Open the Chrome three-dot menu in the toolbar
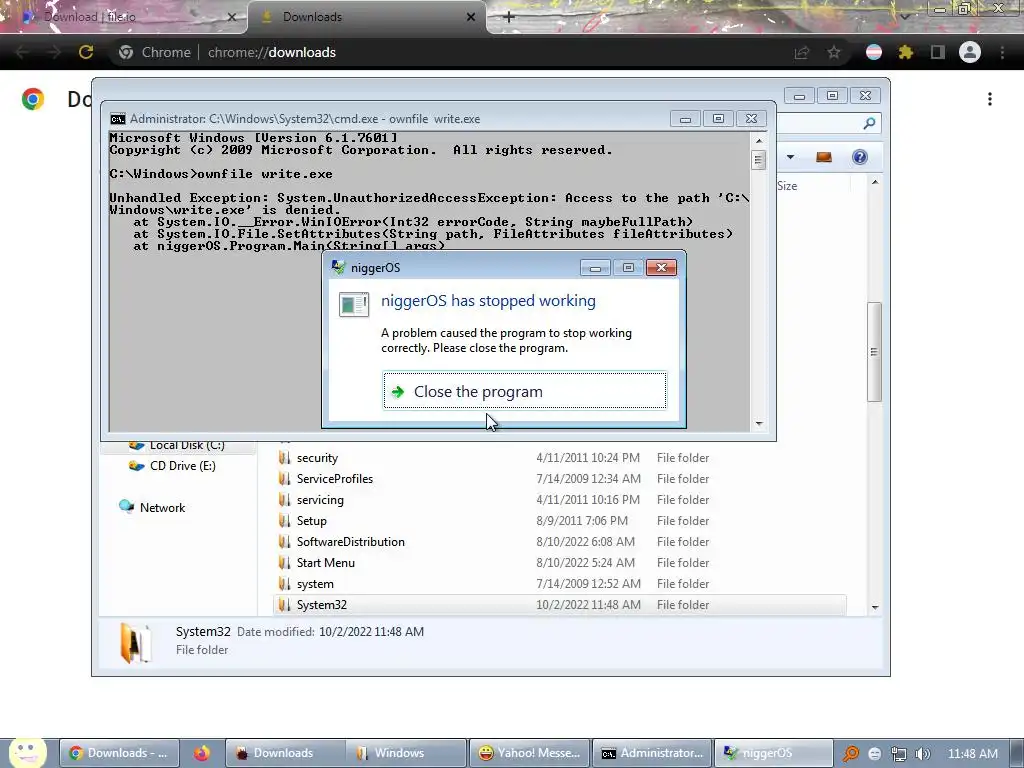Screen dimensions: 1024x768 pos(1002,52)
